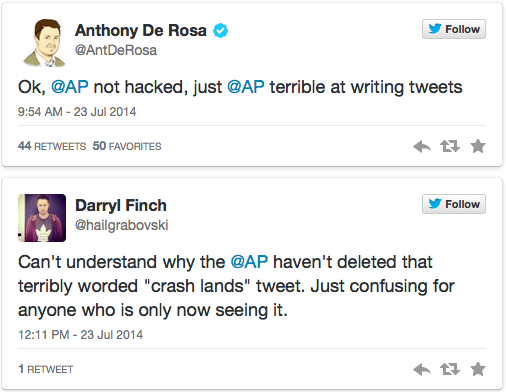The image size is (506, 392).
Task: Follow Anthony De Rosa
Action: click(x=454, y=29)
